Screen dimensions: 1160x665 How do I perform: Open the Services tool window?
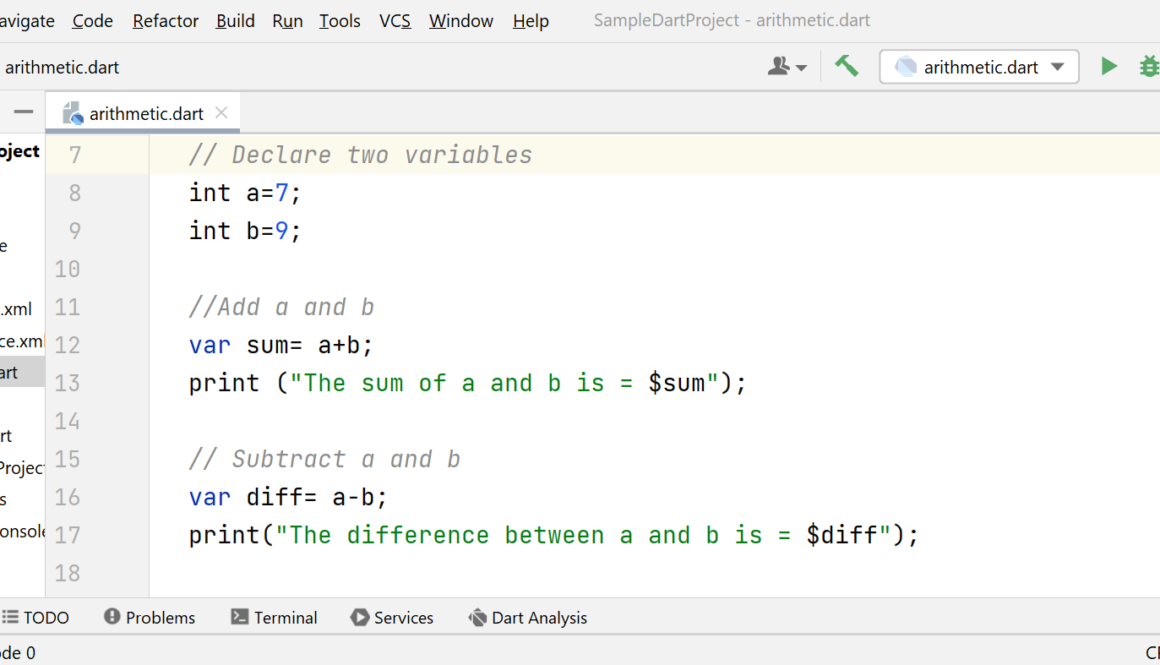pos(392,618)
